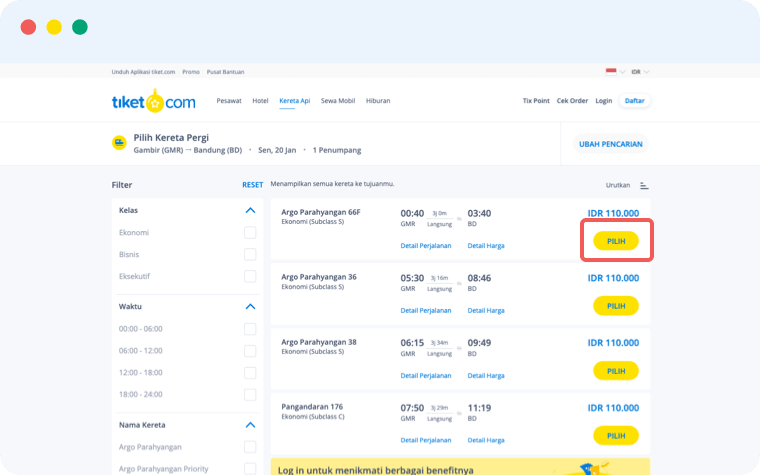
Task: Open the Promo link in top bar
Action: coord(191,72)
